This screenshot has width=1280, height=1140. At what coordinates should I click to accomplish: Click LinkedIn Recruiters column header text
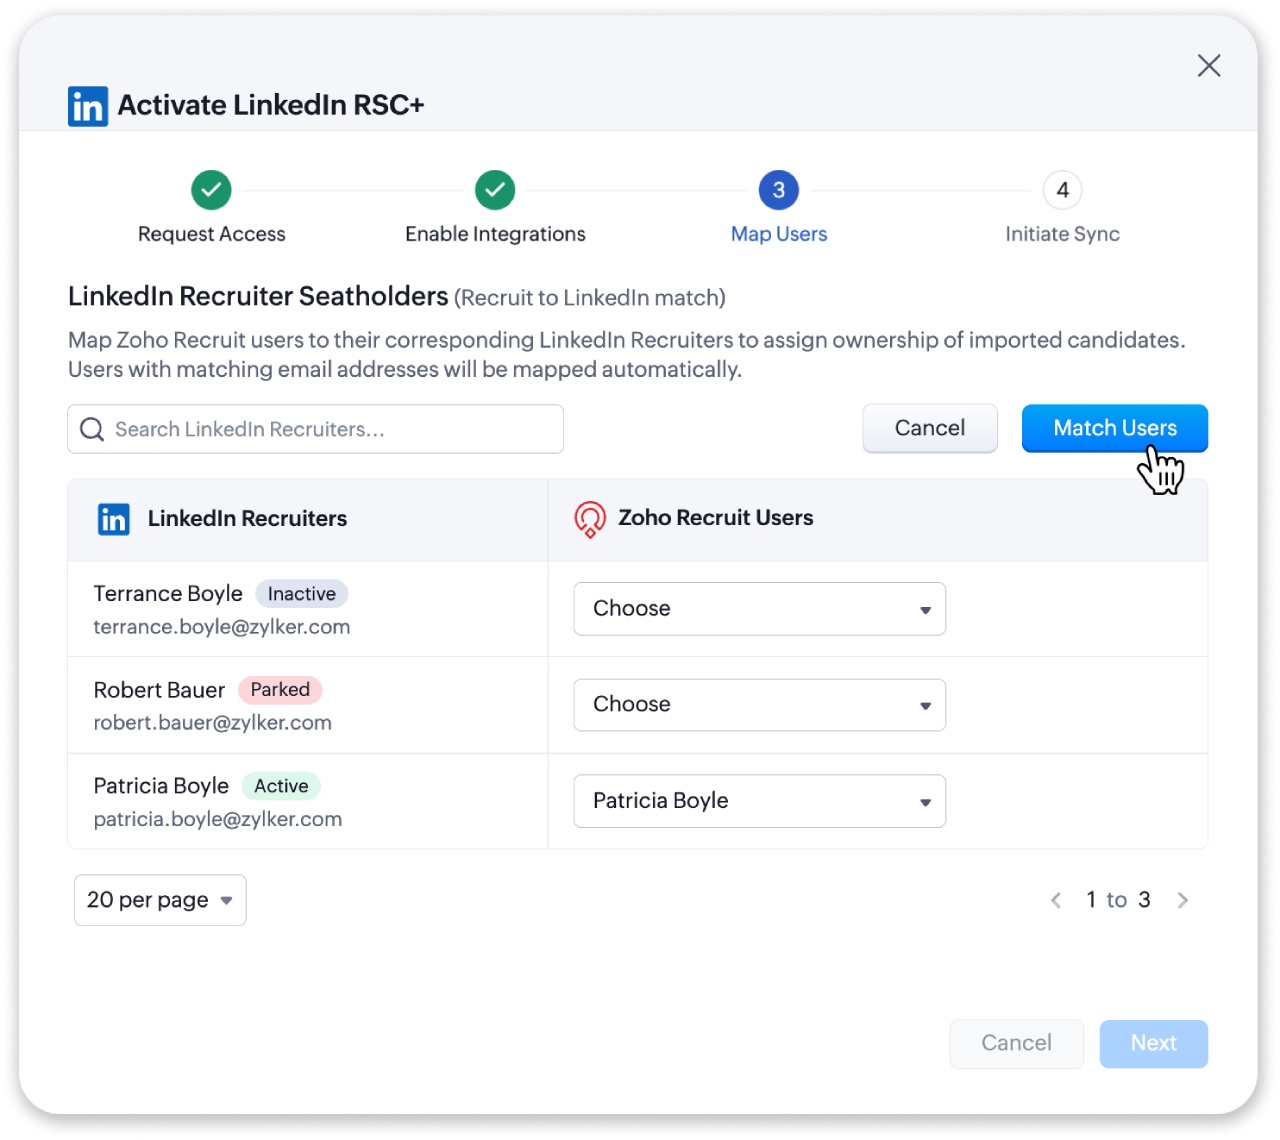point(247,519)
